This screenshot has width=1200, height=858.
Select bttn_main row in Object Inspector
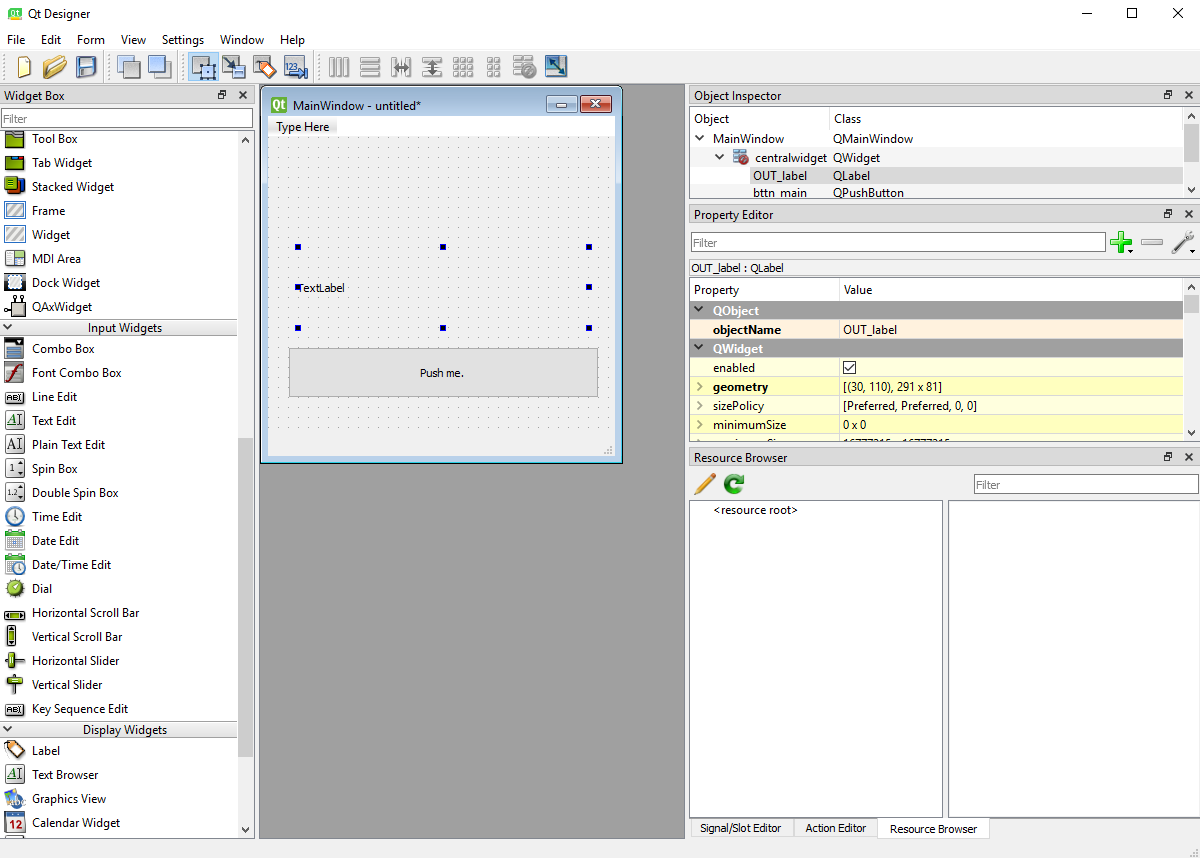click(936, 193)
